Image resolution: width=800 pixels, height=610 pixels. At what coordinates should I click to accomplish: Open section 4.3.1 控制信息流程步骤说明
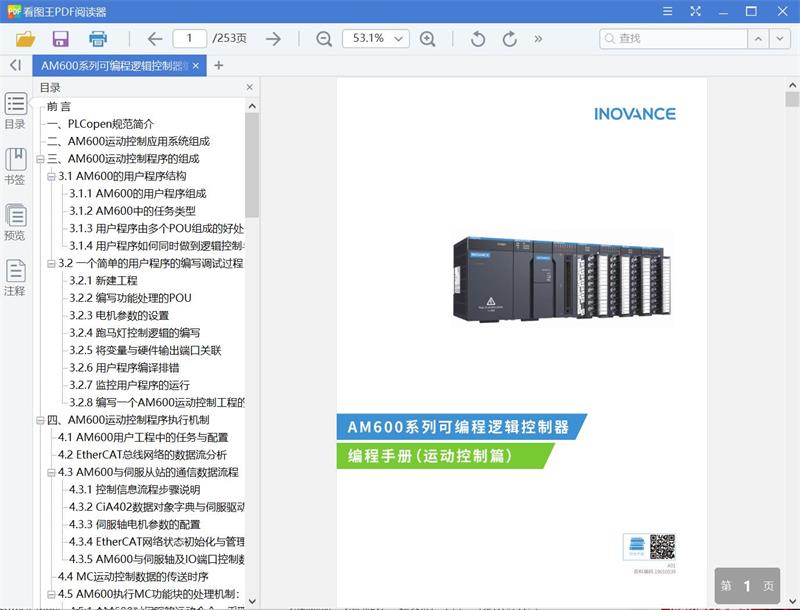tap(135, 490)
